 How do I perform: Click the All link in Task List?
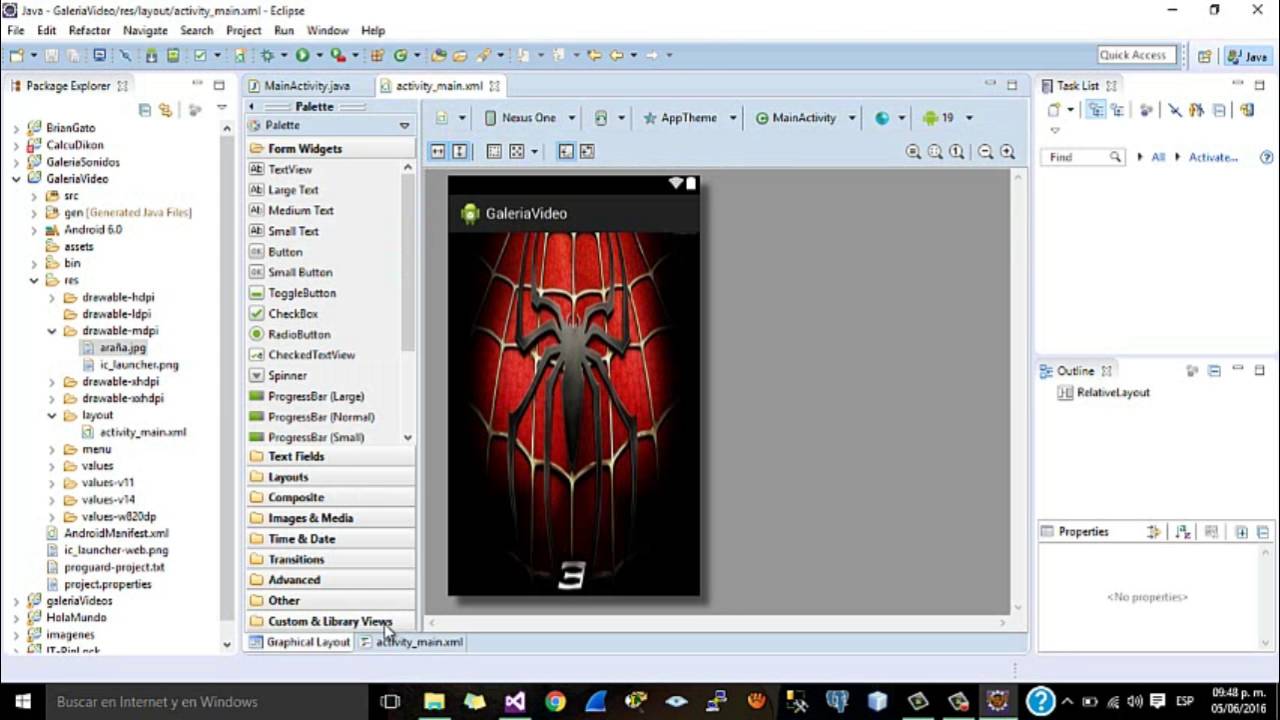point(1158,157)
